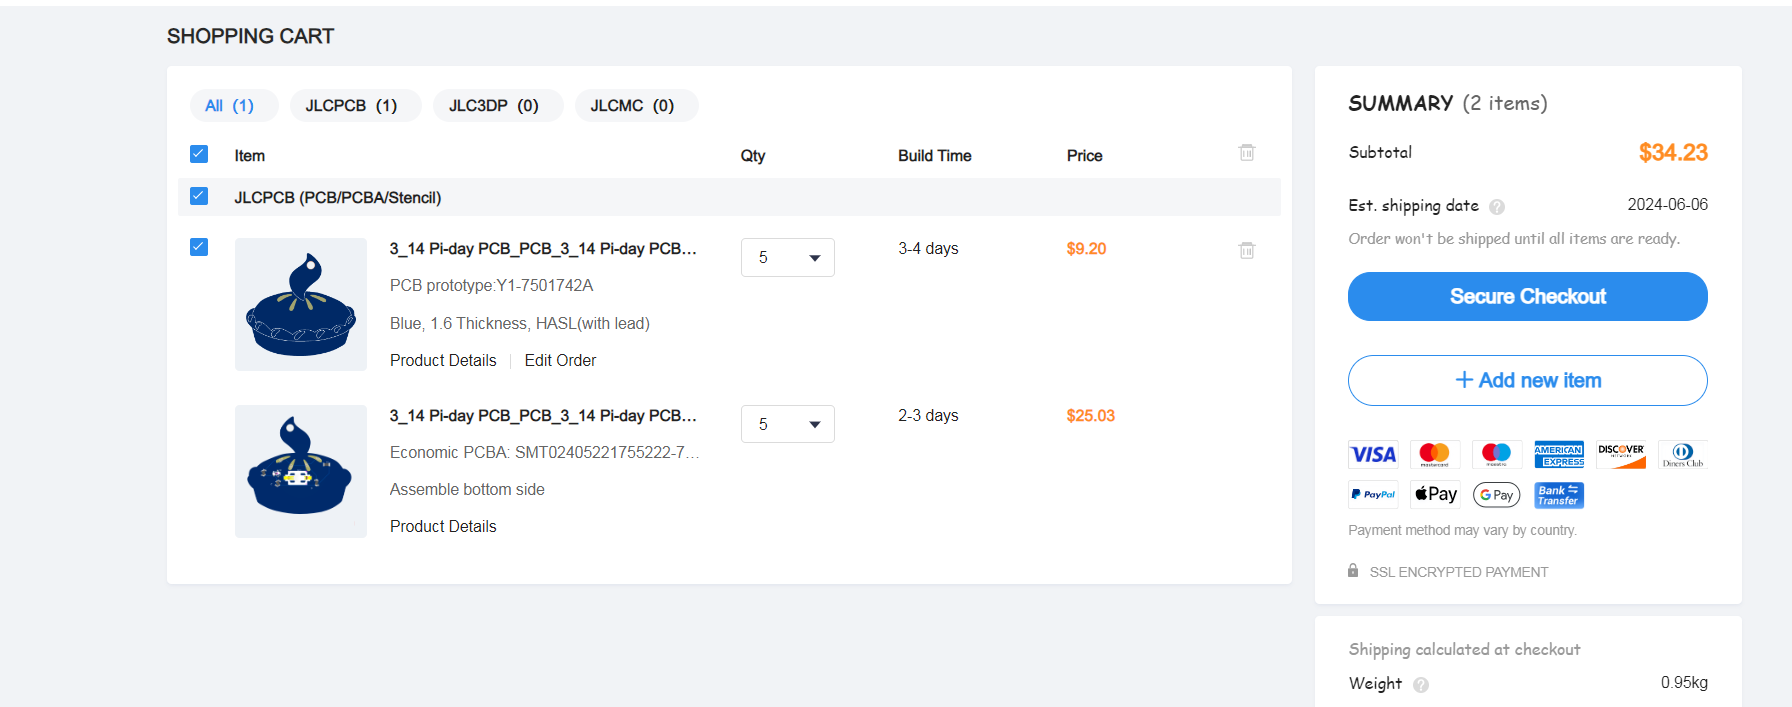Image resolution: width=1792 pixels, height=707 pixels.
Task: Select the Discover card logo
Action: coord(1621,455)
